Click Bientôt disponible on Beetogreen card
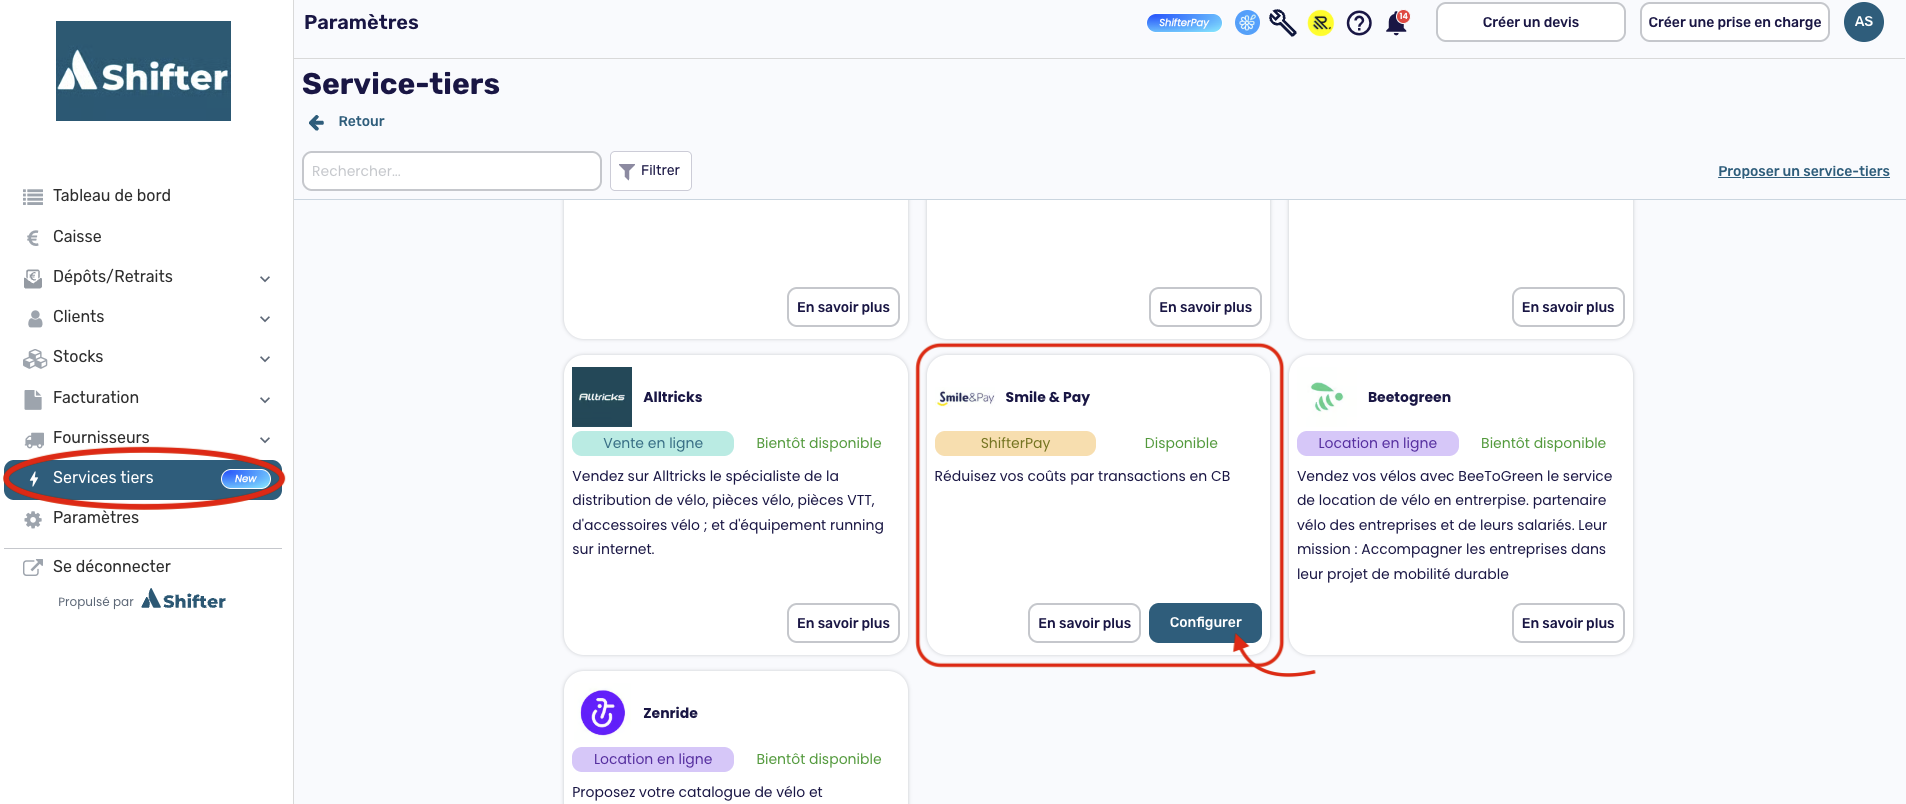Screen dimensions: 1906x804 (x=1543, y=443)
